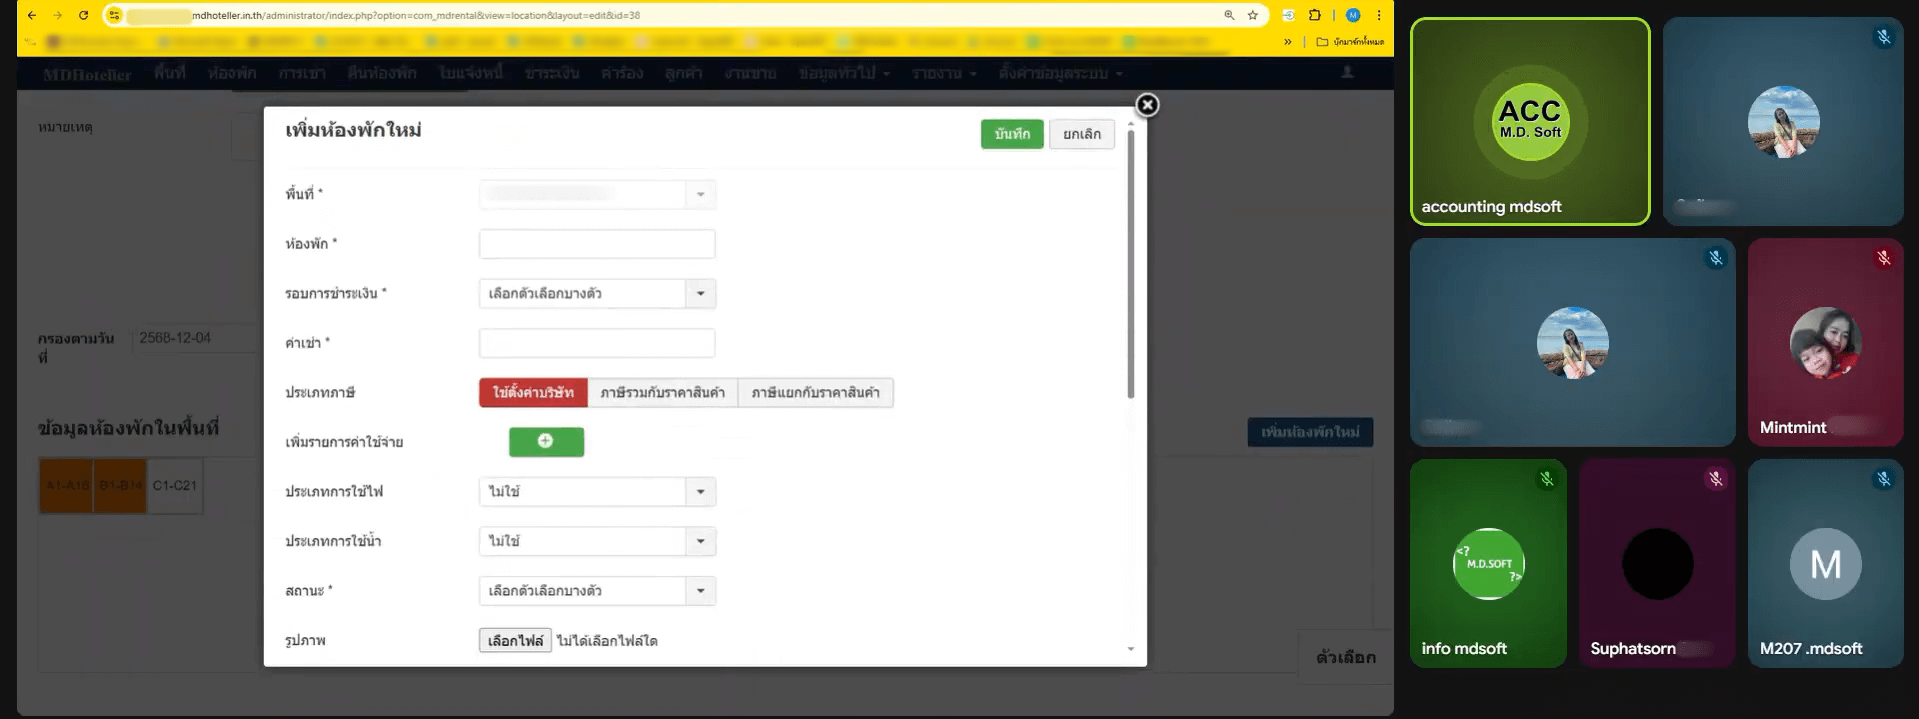Expand the ประเภทการใช้ไฟ dropdown

point(597,491)
